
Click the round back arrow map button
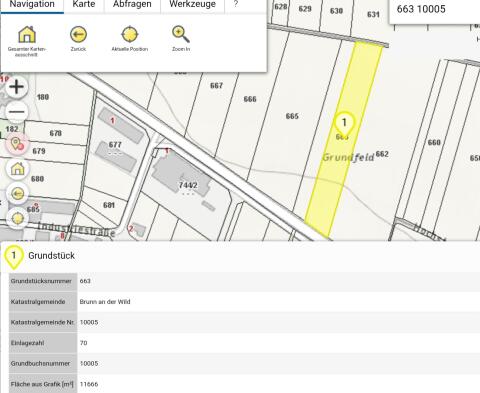(18, 193)
